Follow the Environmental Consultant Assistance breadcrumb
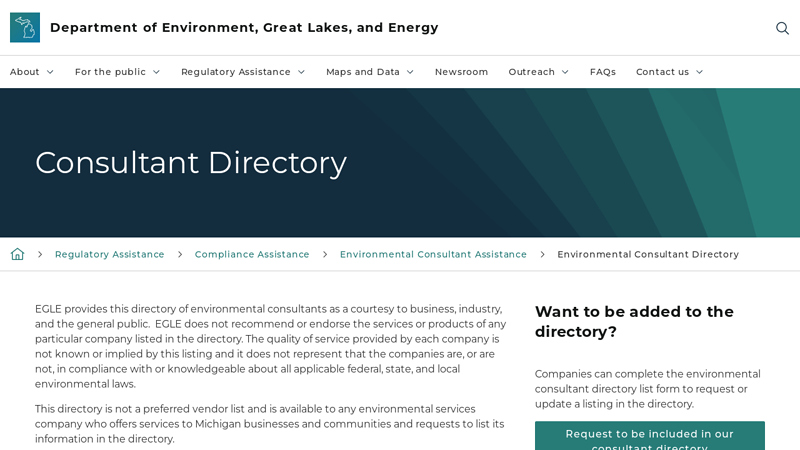This screenshot has width=800, height=450. [433, 254]
